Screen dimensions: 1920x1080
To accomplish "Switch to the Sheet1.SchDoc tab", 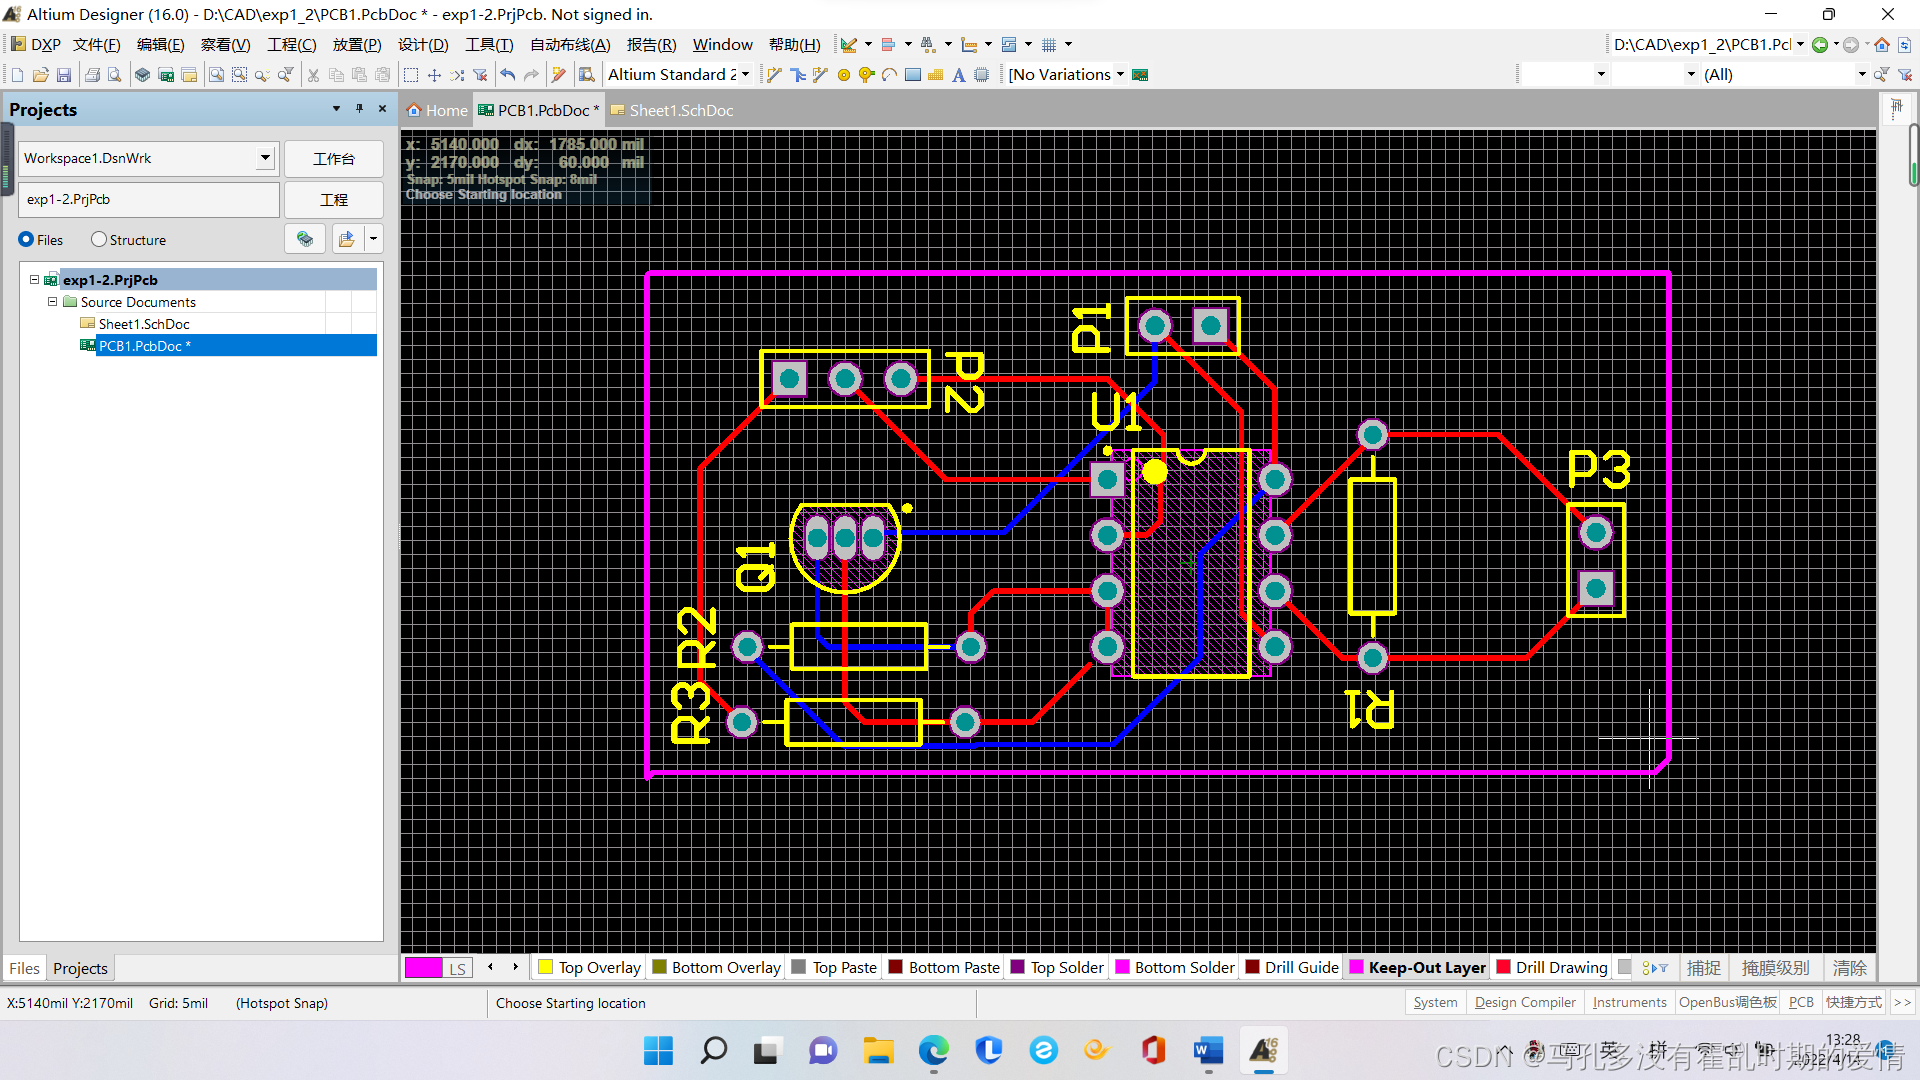I will click(672, 111).
